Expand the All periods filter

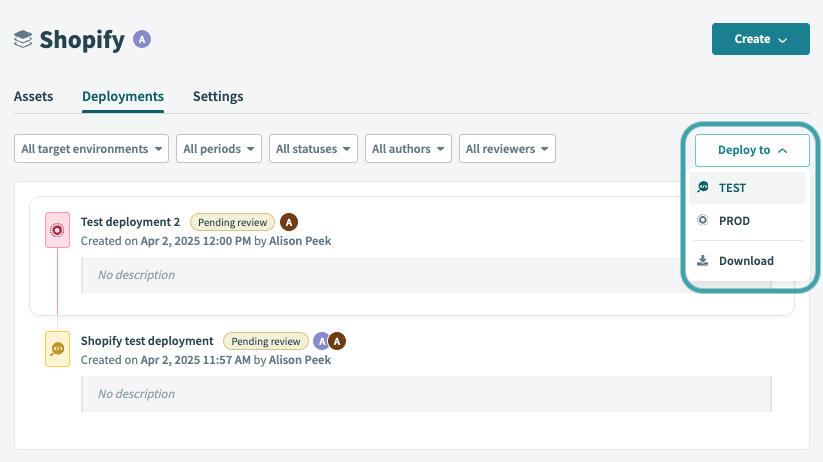click(219, 149)
